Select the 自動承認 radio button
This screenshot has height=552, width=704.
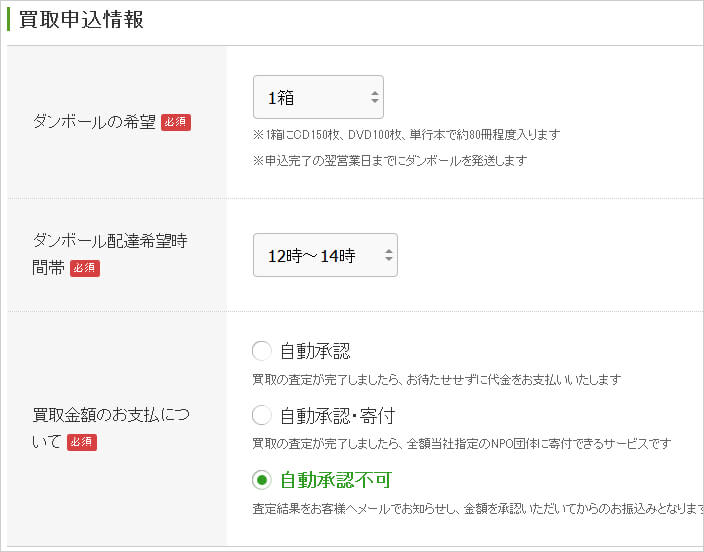point(262,351)
